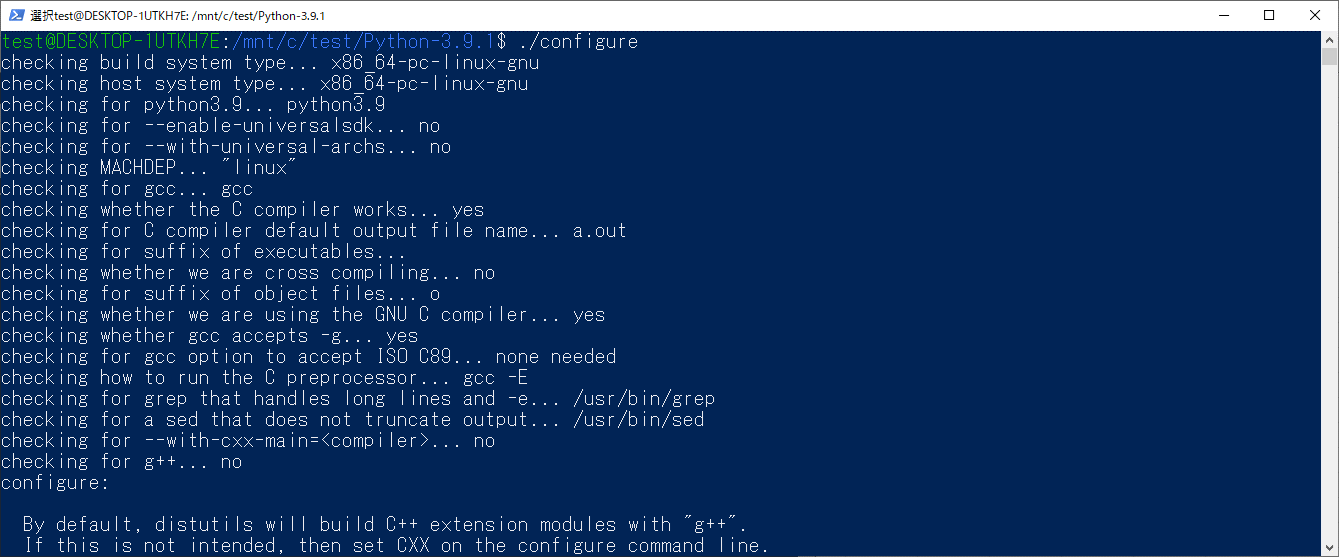Image resolution: width=1339 pixels, height=557 pixels.
Task: Close the terminal window
Action: tap(1315, 15)
